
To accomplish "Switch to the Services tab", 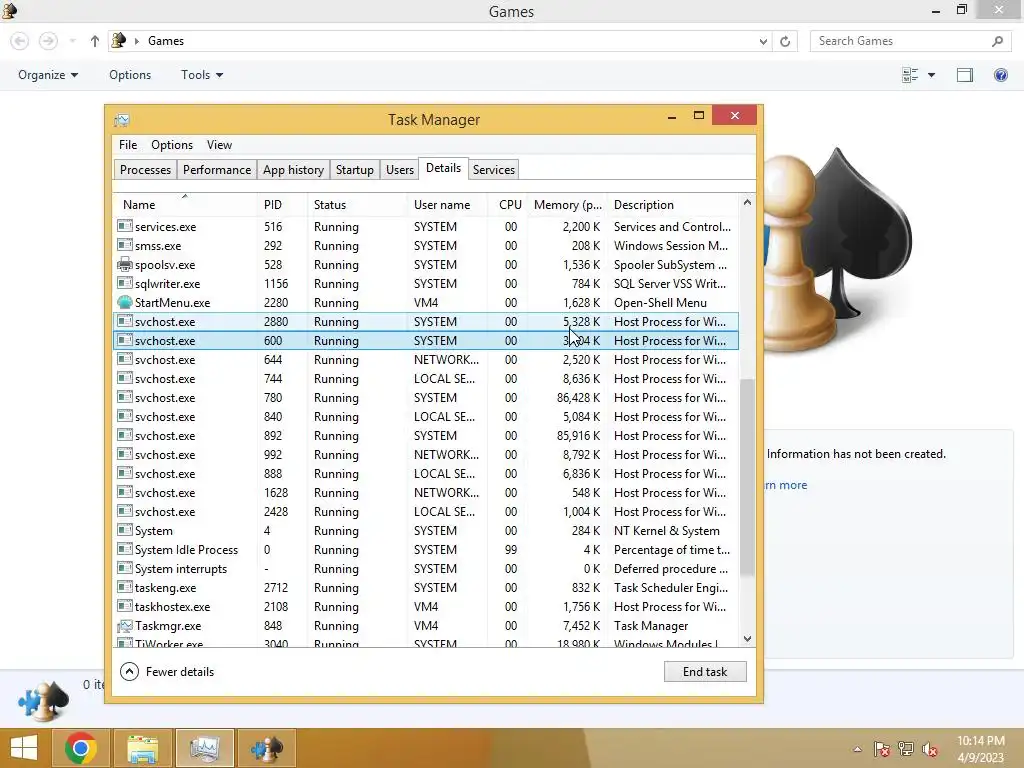I will (494, 170).
